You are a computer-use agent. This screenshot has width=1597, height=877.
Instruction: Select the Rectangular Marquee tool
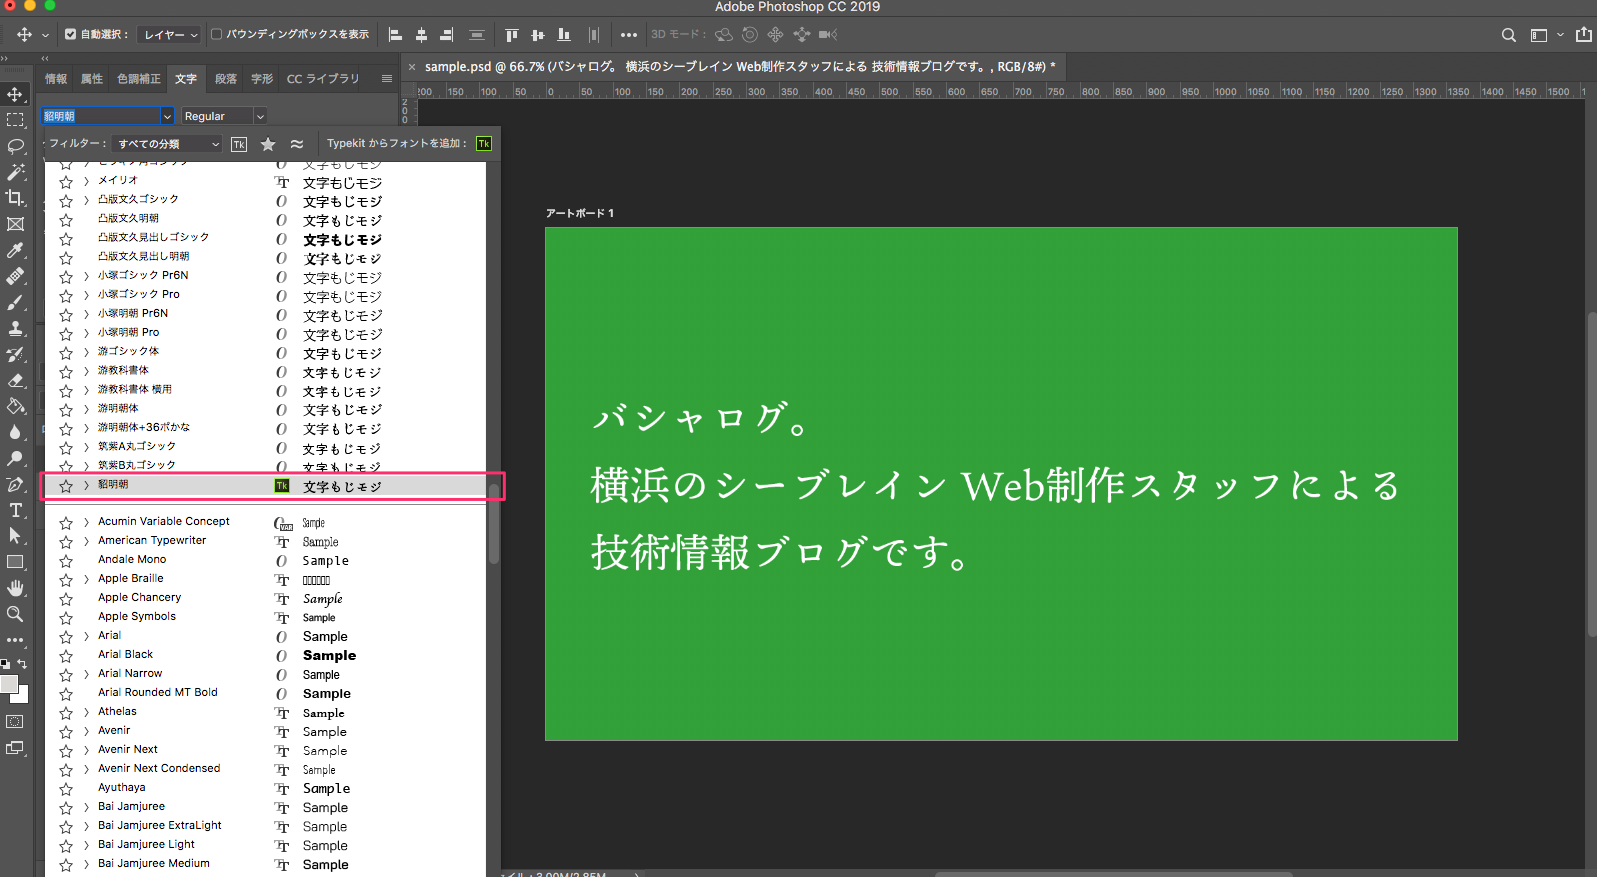coord(15,120)
